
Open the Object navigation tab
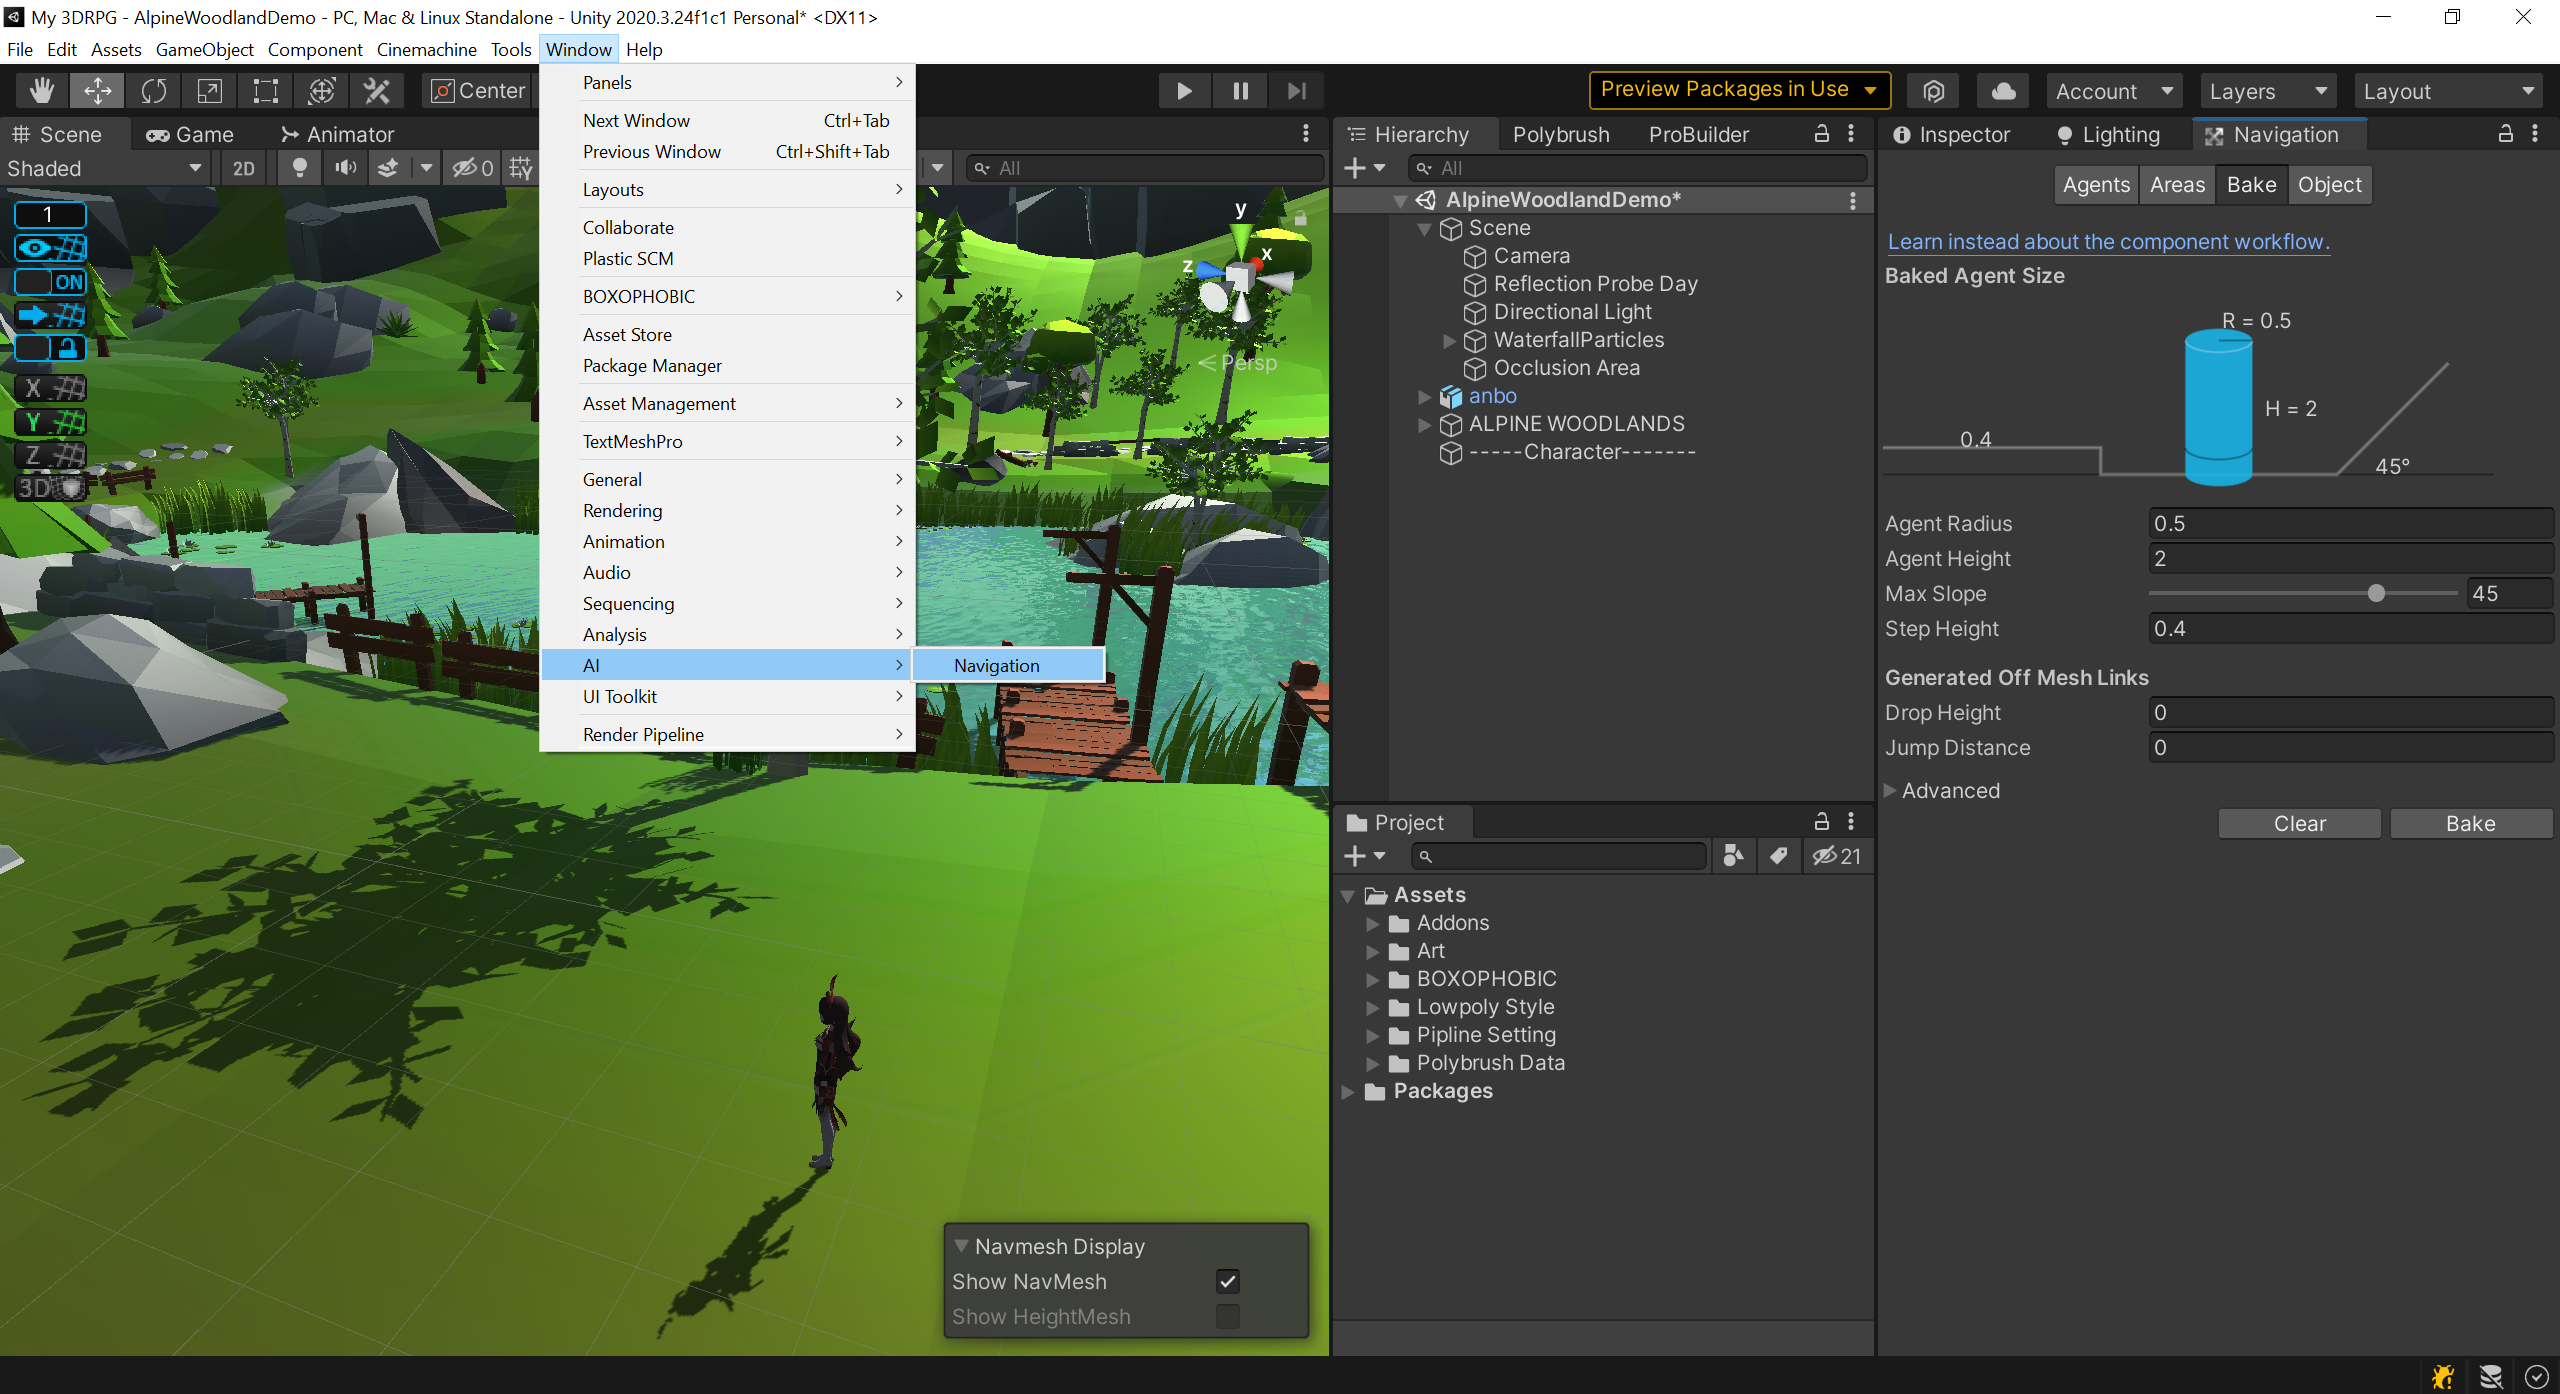(2329, 184)
